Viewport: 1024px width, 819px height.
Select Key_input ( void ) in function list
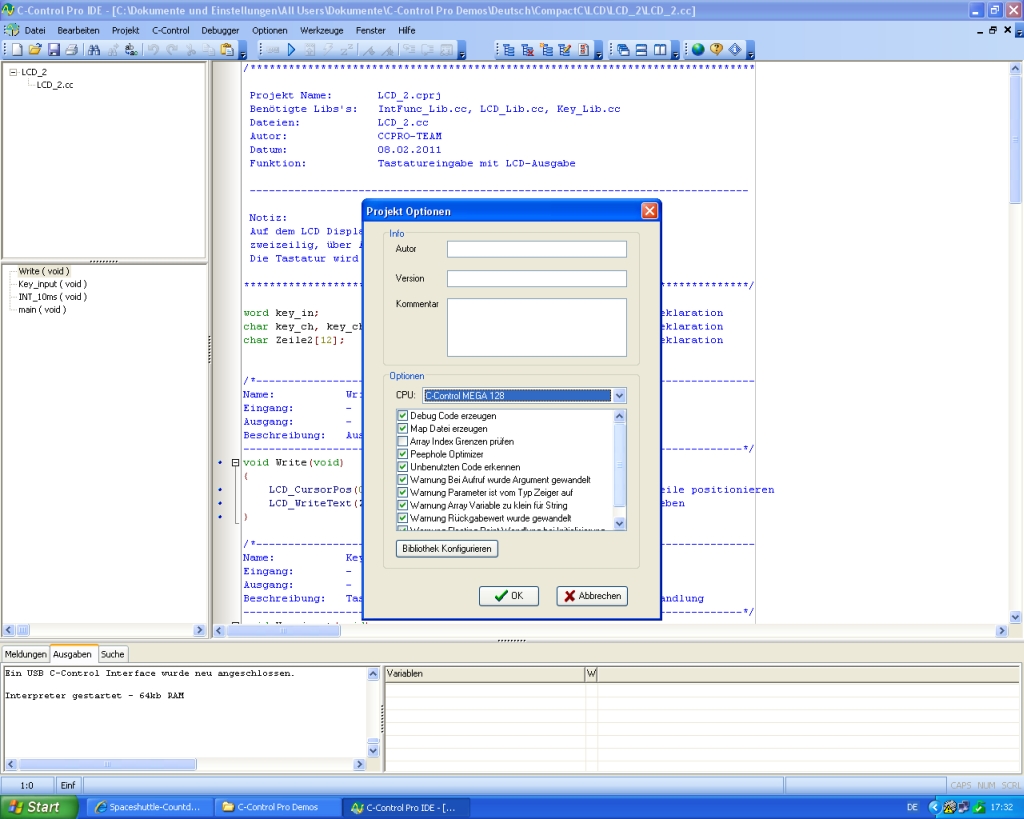(x=52, y=284)
